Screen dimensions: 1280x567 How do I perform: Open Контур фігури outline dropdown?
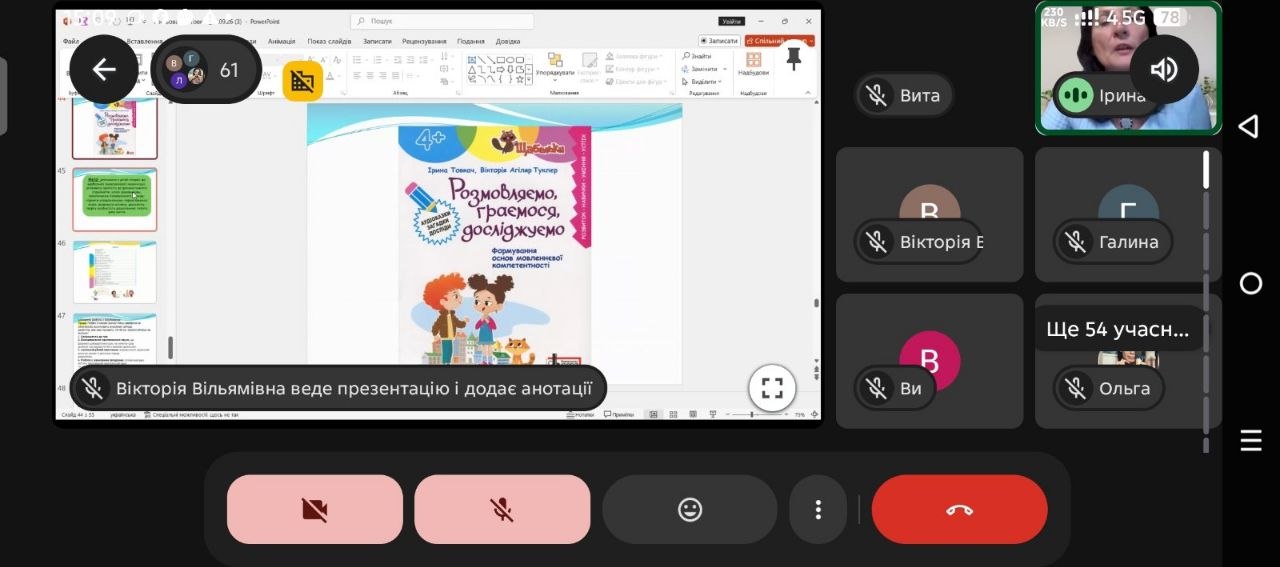click(x=633, y=69)
